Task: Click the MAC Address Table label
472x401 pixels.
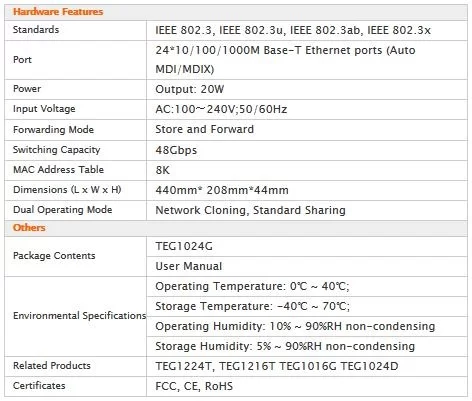Action: (58, 169)
